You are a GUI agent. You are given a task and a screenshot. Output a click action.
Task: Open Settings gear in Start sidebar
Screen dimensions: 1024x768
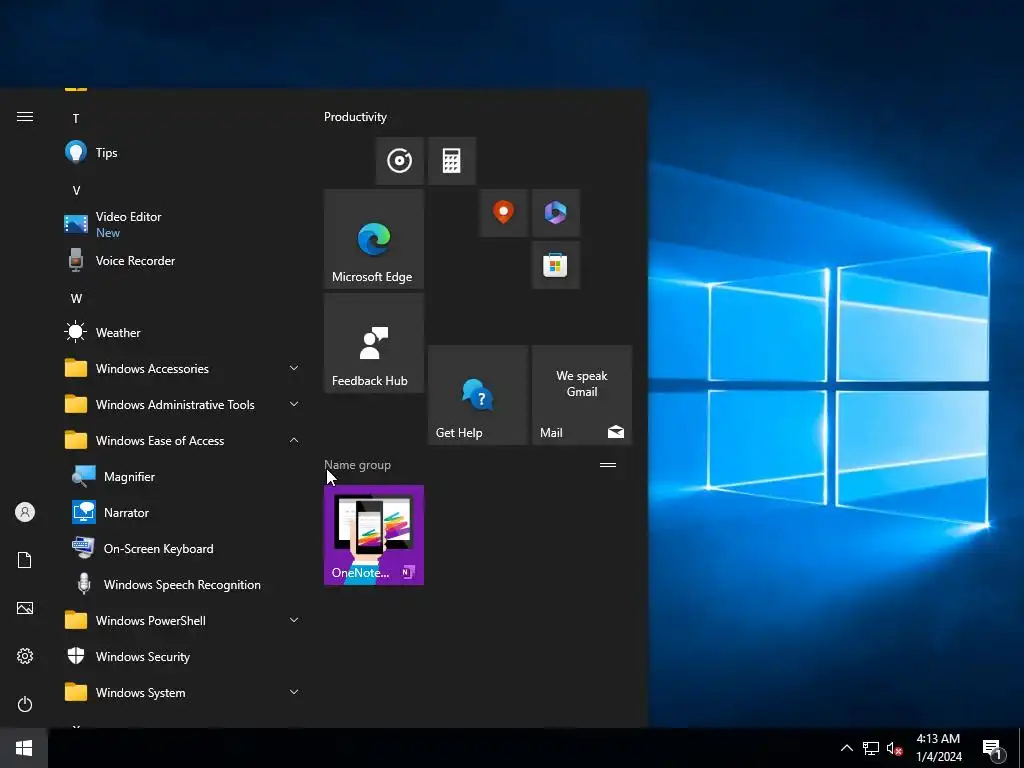click(x=25, y=656)
